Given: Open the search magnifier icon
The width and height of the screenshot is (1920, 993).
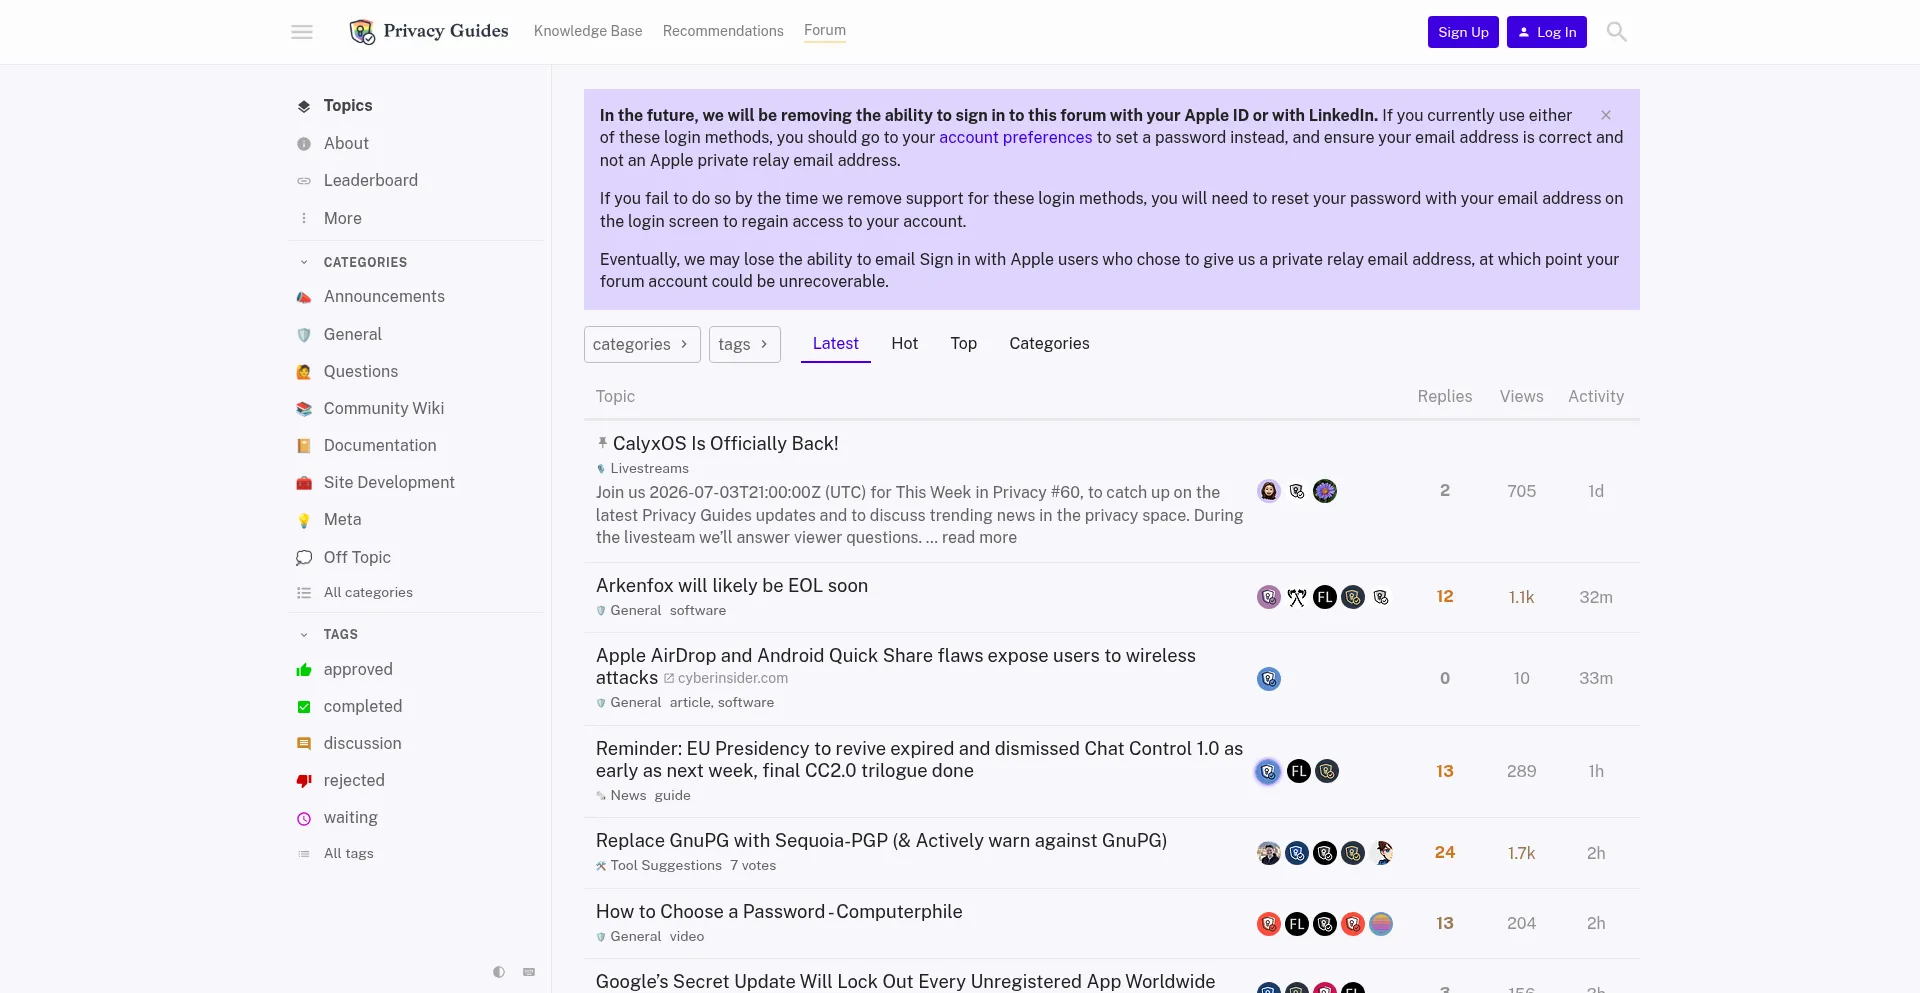Looking at the screenshot, I should coord(1616,32).
